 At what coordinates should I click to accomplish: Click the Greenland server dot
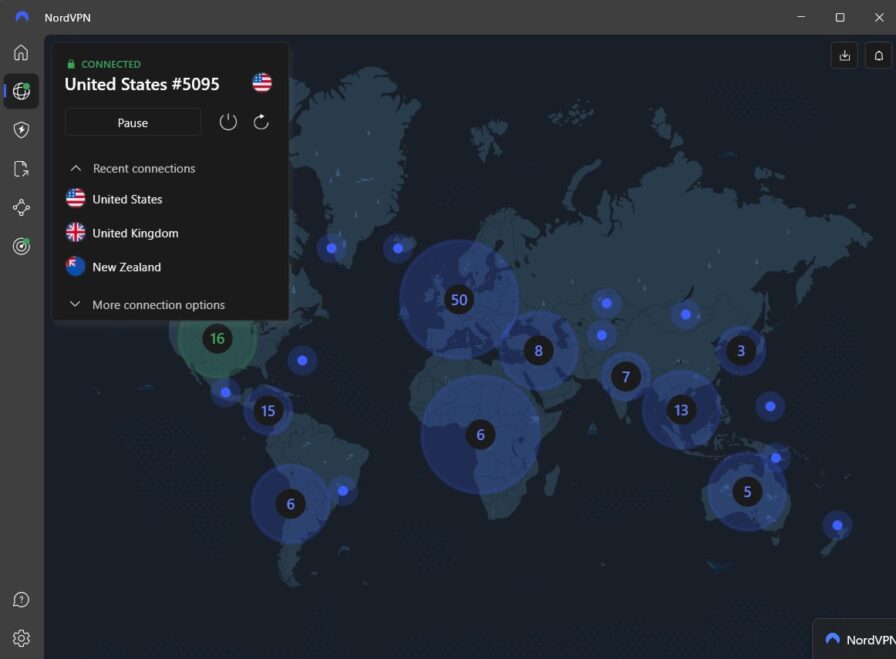(x=331, y=248)
